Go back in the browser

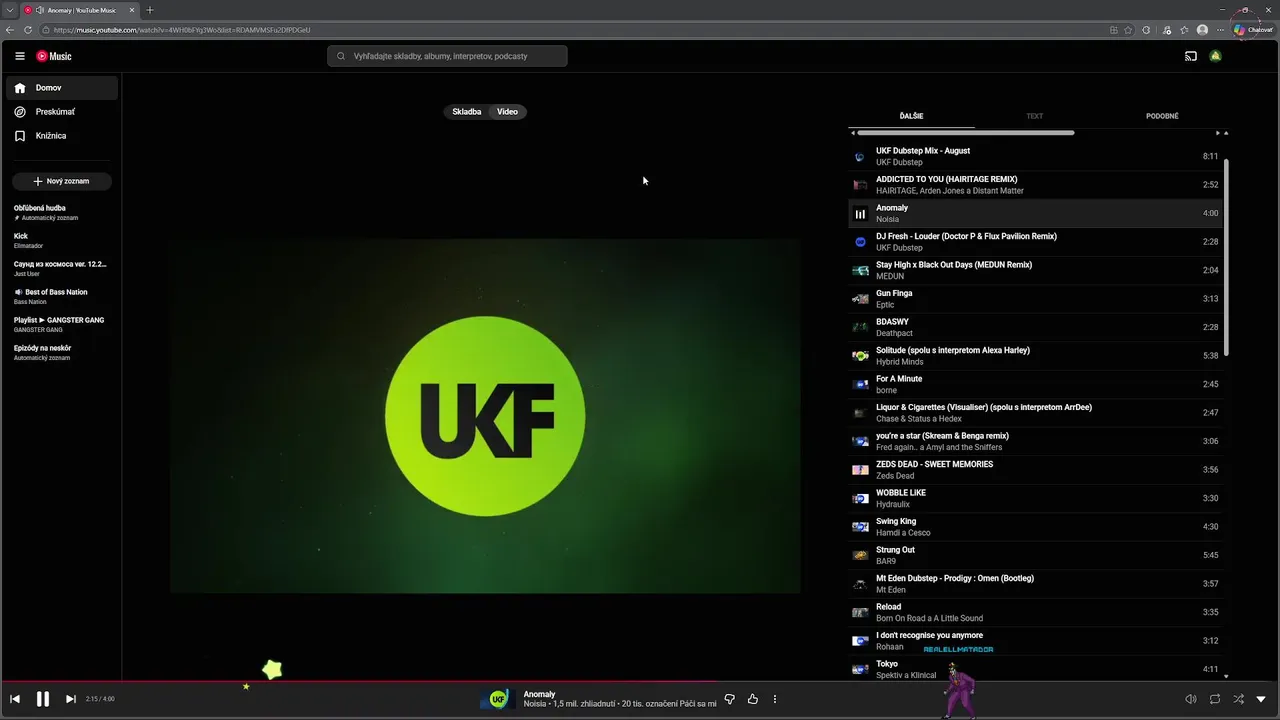pos(10,30)
